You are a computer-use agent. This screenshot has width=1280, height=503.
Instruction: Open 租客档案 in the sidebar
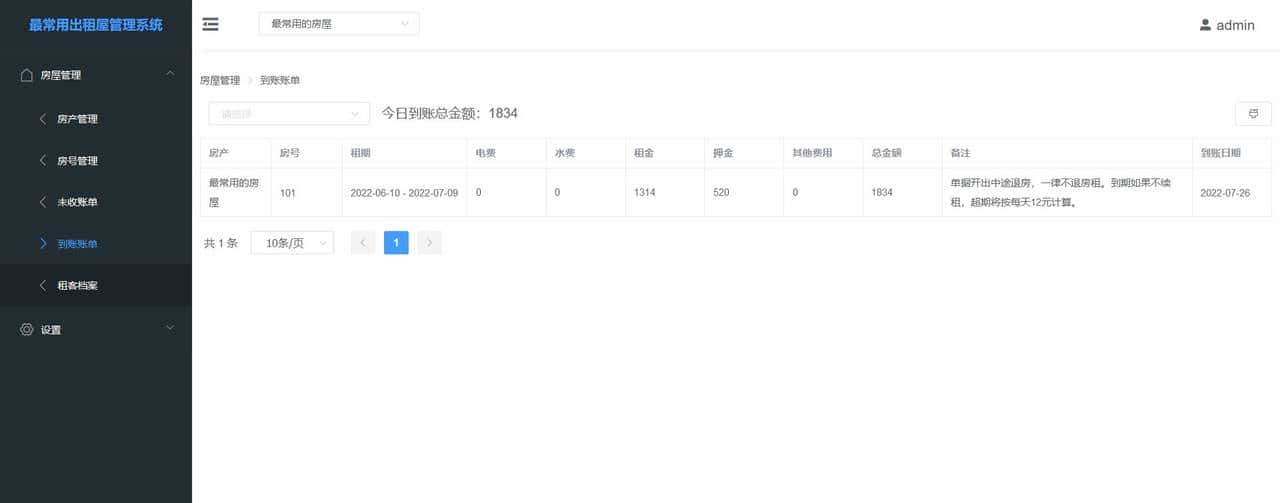96,285
